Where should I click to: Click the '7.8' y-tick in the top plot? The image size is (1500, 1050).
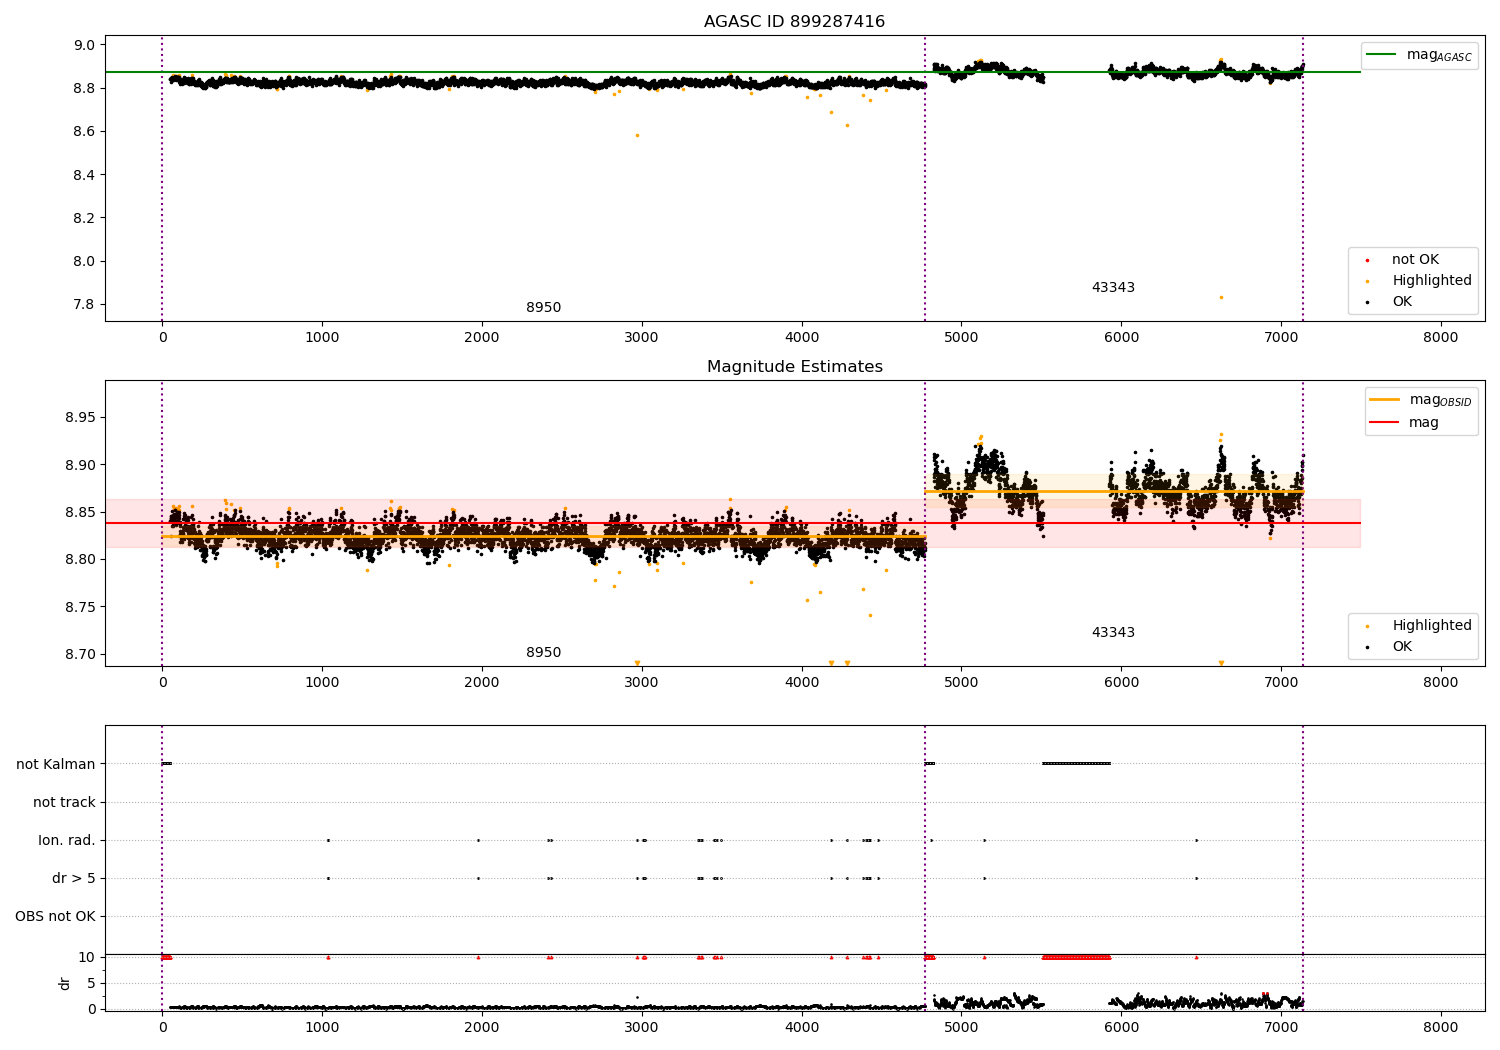pyautogui.click(x=84, y=305)
